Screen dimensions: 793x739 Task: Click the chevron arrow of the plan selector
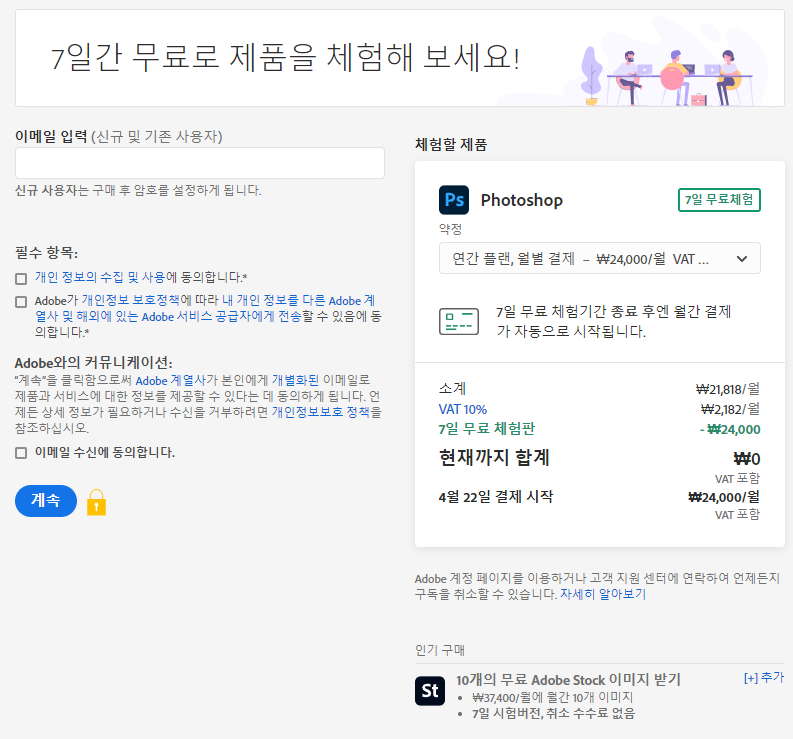point(741,259)
